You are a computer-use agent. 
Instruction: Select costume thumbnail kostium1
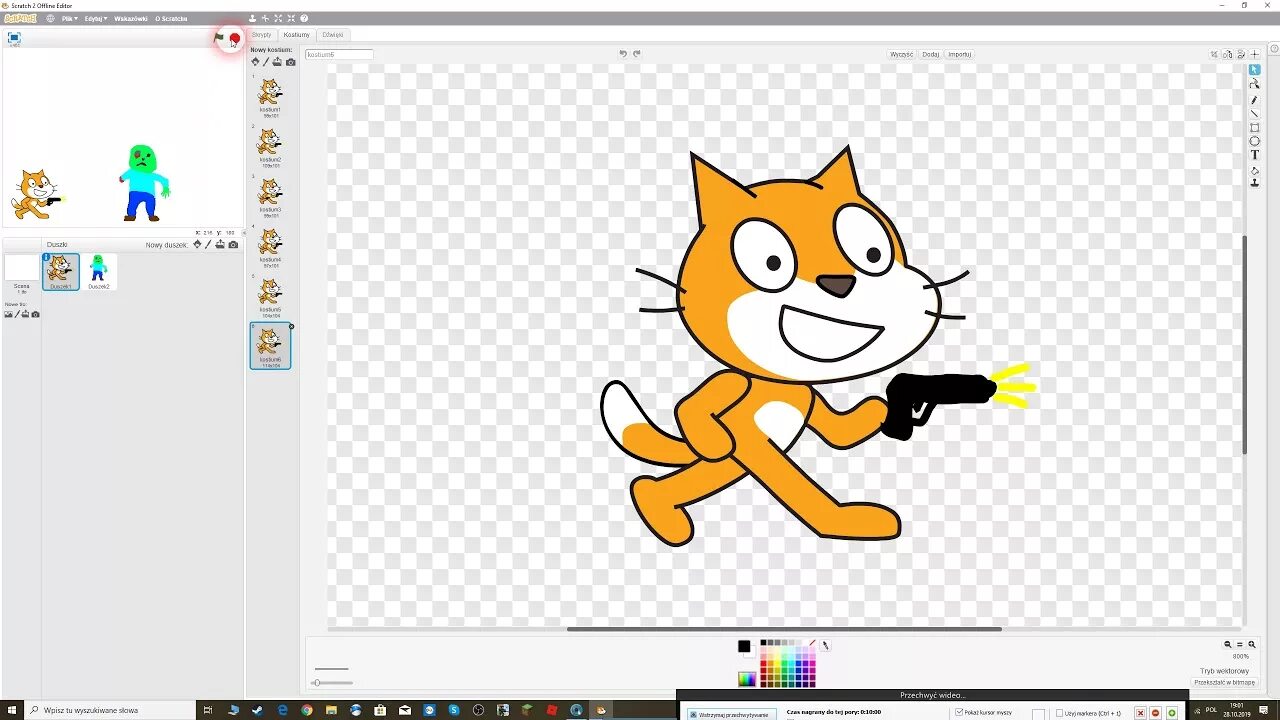270,96
